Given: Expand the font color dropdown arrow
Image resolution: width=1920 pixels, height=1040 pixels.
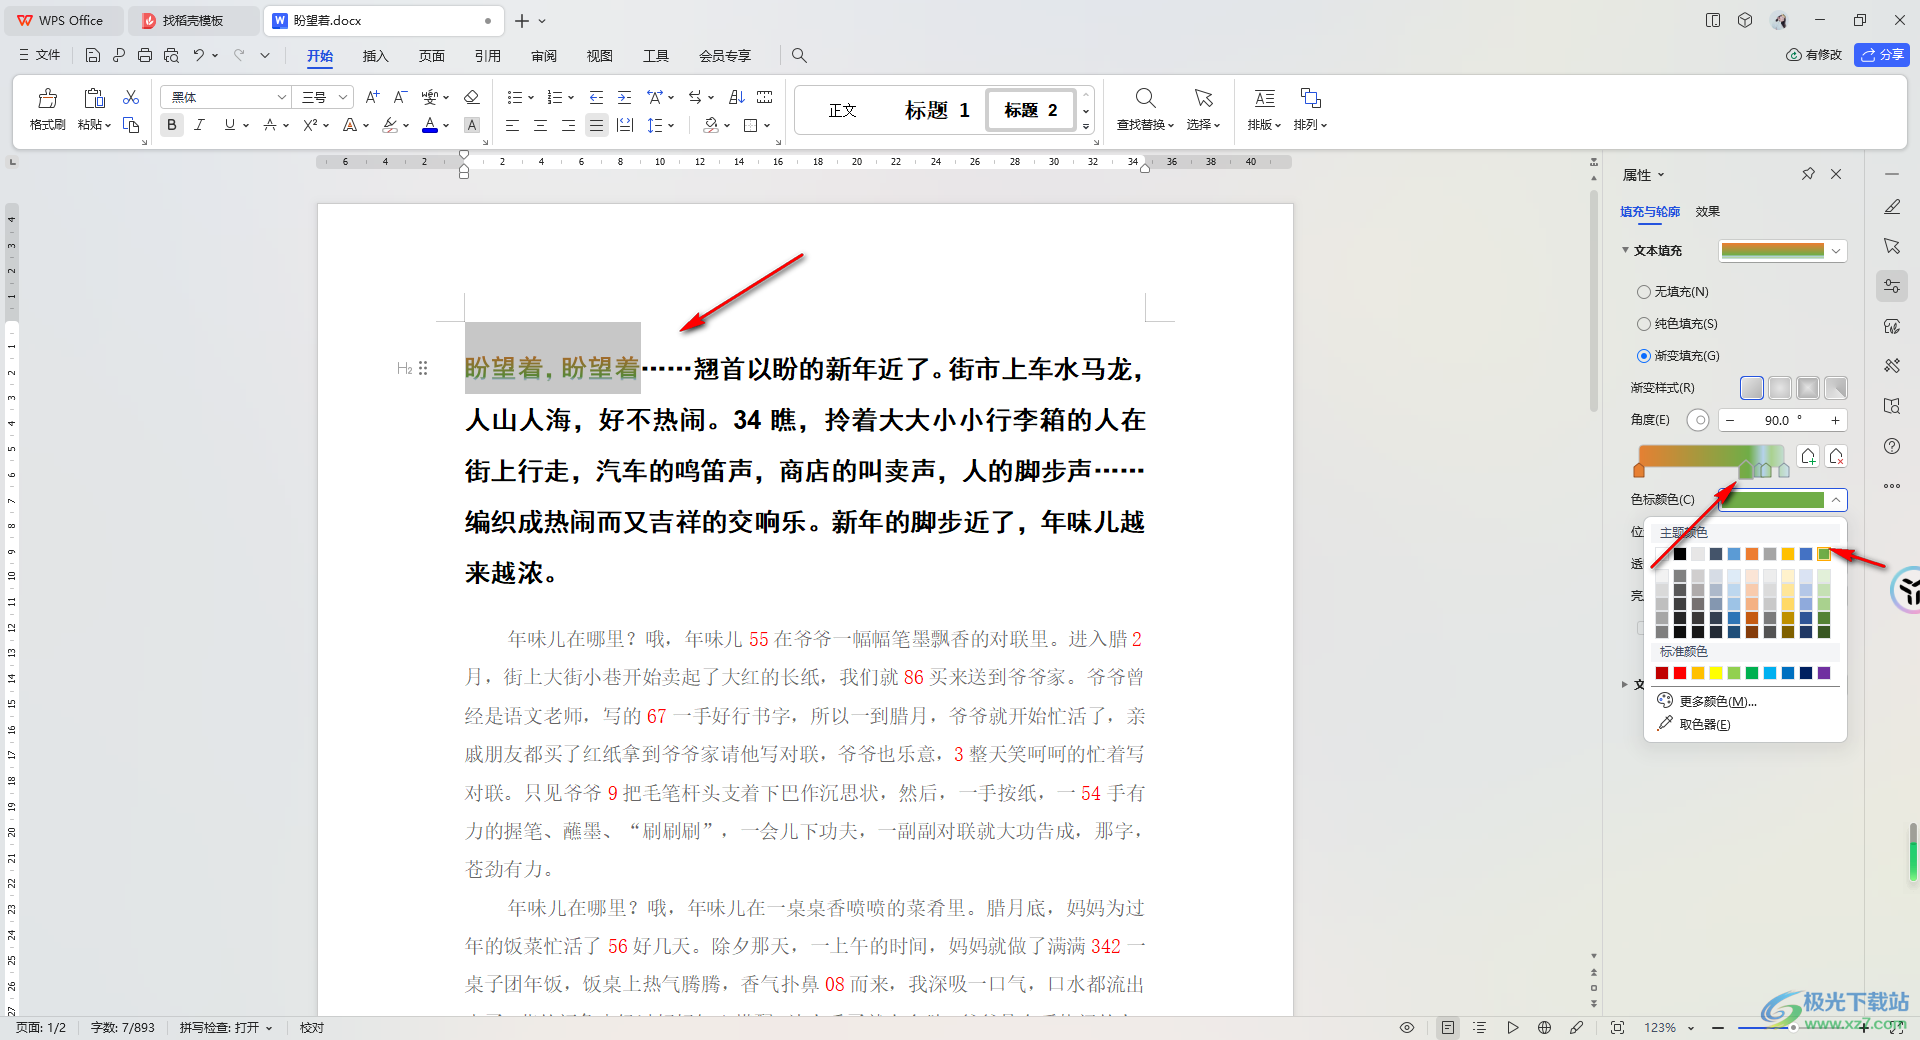Looking at the screenshot, I should point(446,126).
